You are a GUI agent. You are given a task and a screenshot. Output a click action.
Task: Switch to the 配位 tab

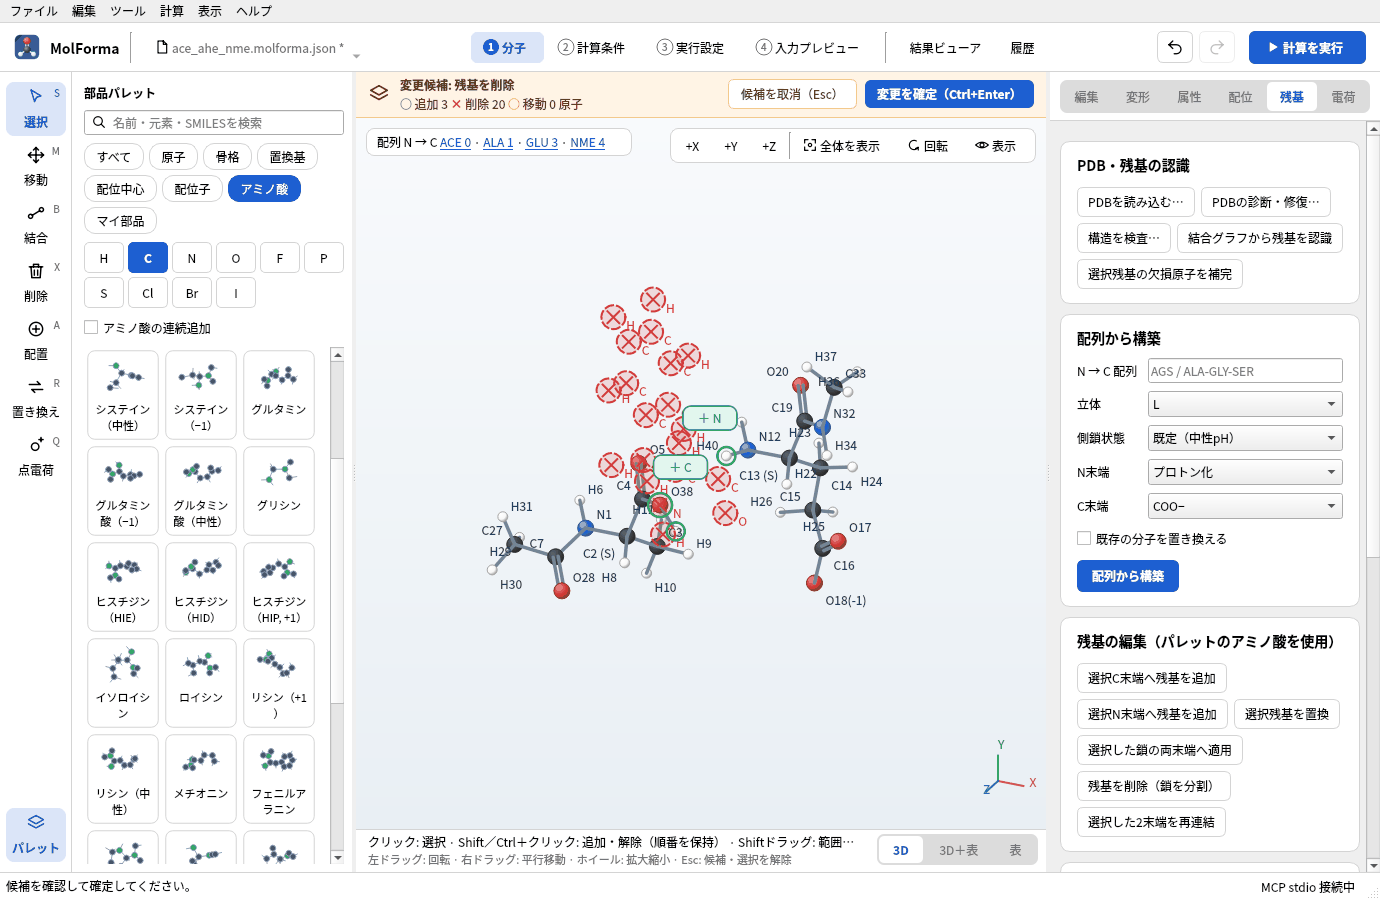pyautogui.click(x=1240, y=97)
